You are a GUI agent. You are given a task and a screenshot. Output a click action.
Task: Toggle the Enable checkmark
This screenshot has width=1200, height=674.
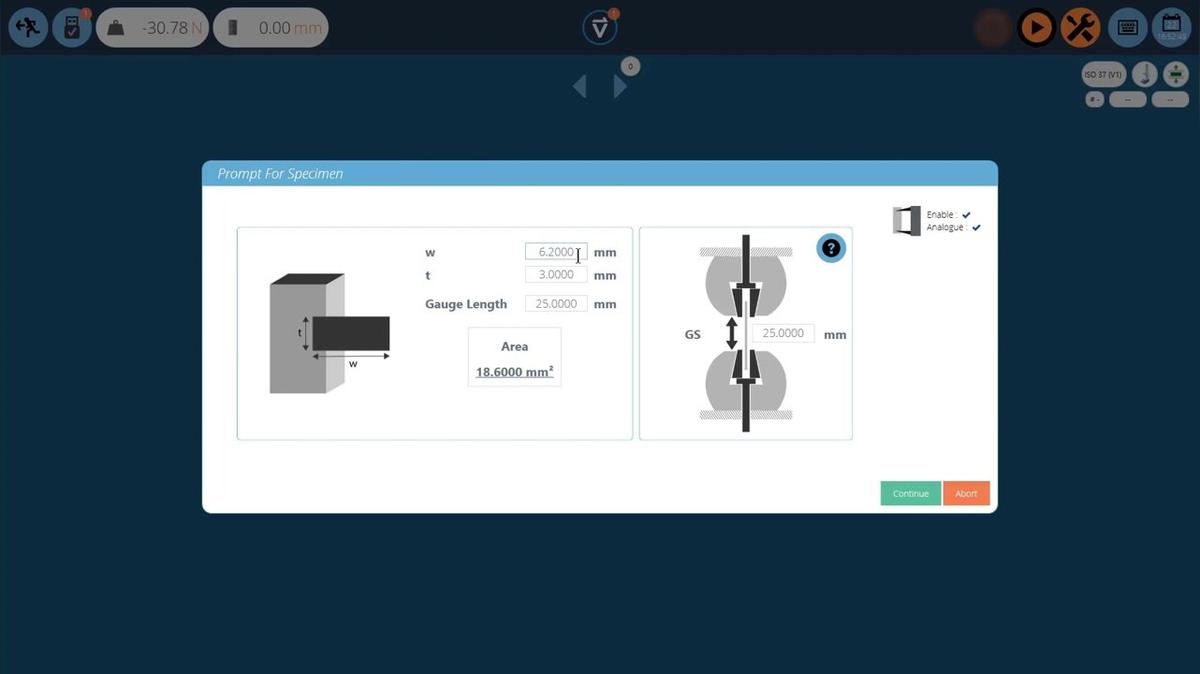(966, 215)
